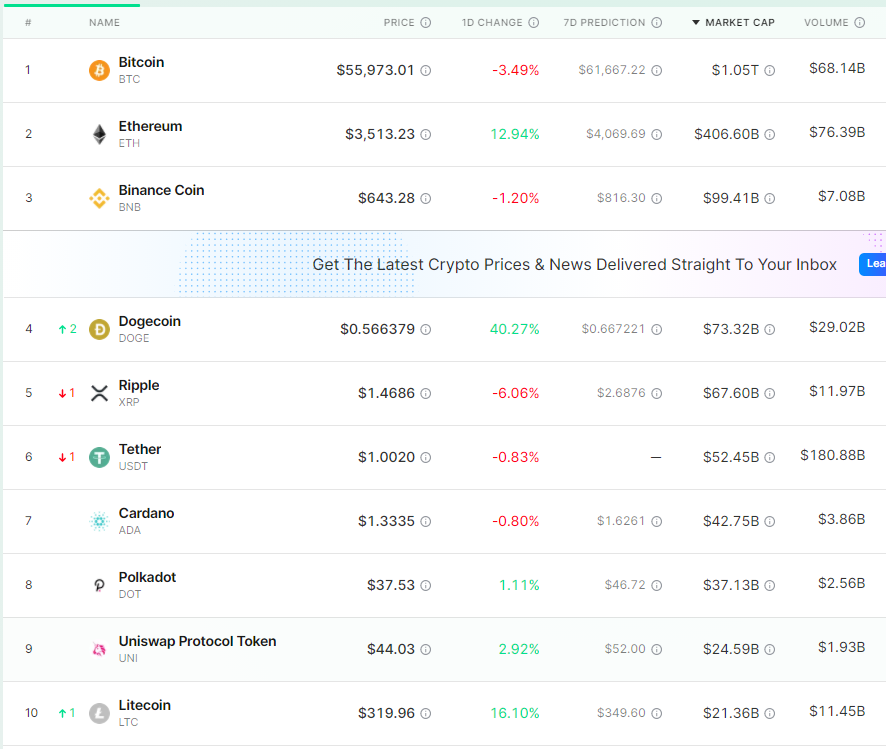
Task: Select Ripple's down 1 rank change indicator
Action: (x=67, y=393)
